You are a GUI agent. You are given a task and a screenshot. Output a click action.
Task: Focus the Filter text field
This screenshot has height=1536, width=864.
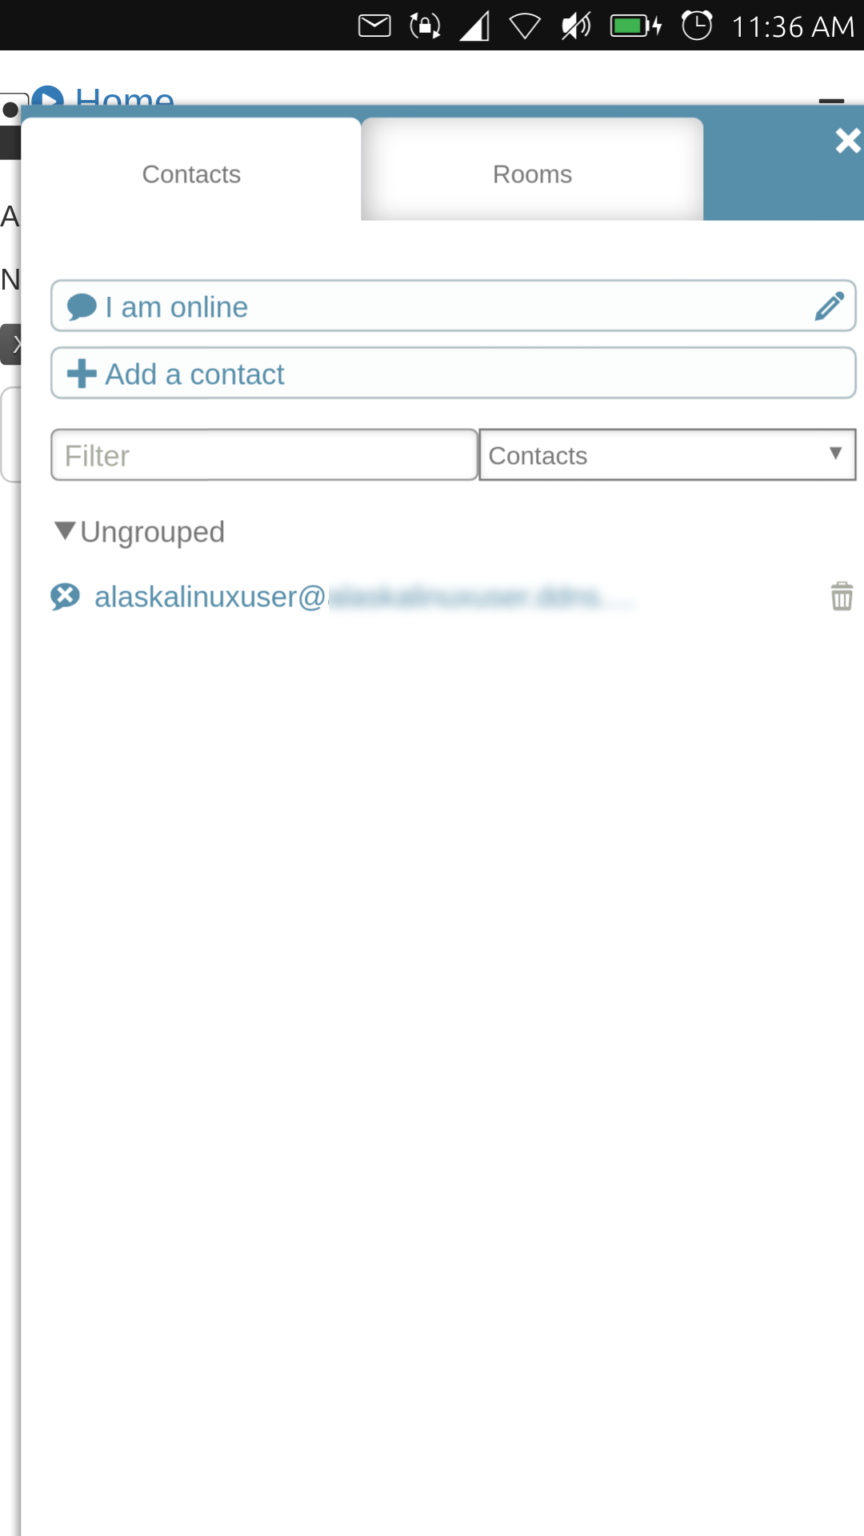[264, 456]
